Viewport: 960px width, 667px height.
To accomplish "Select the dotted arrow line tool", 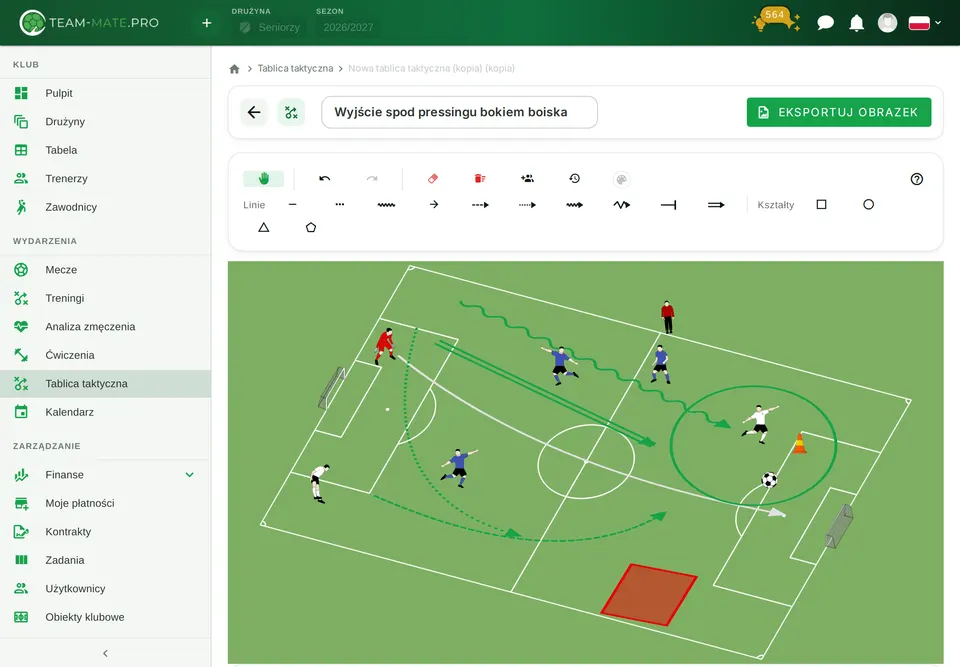I will tap(528, 205).
